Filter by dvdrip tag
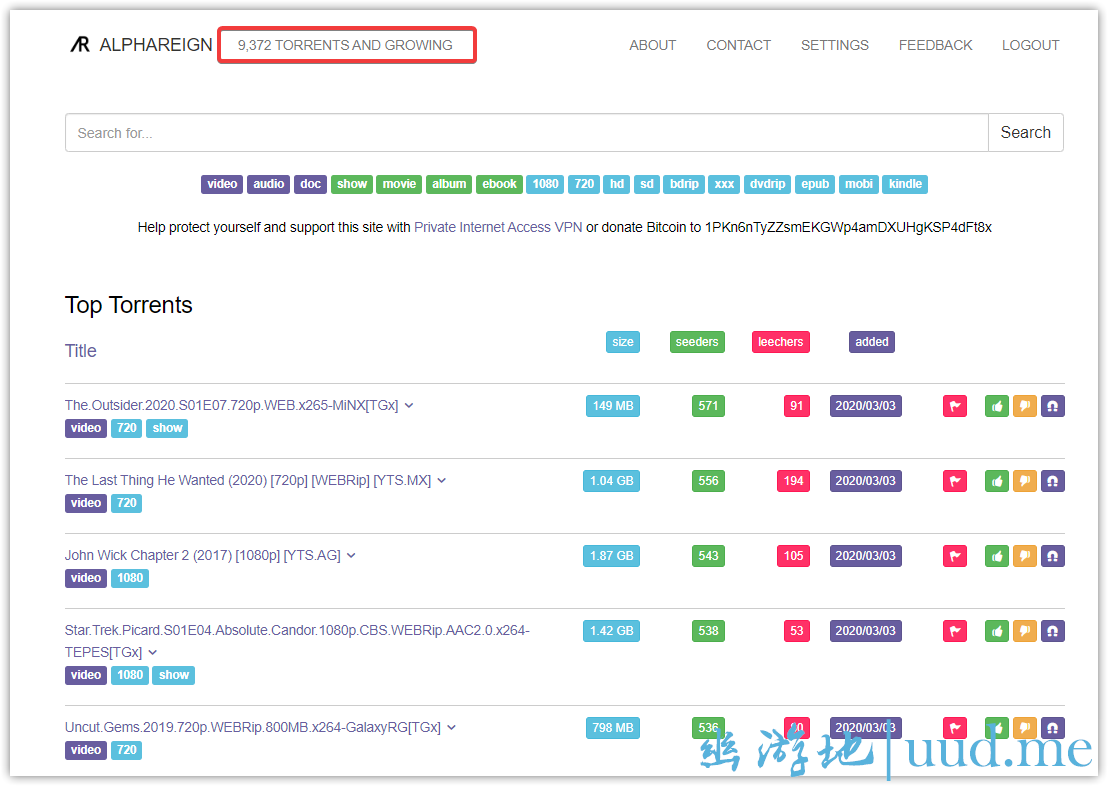The image size is (1108, 786). pyautogui.click(x=767, y=184)
